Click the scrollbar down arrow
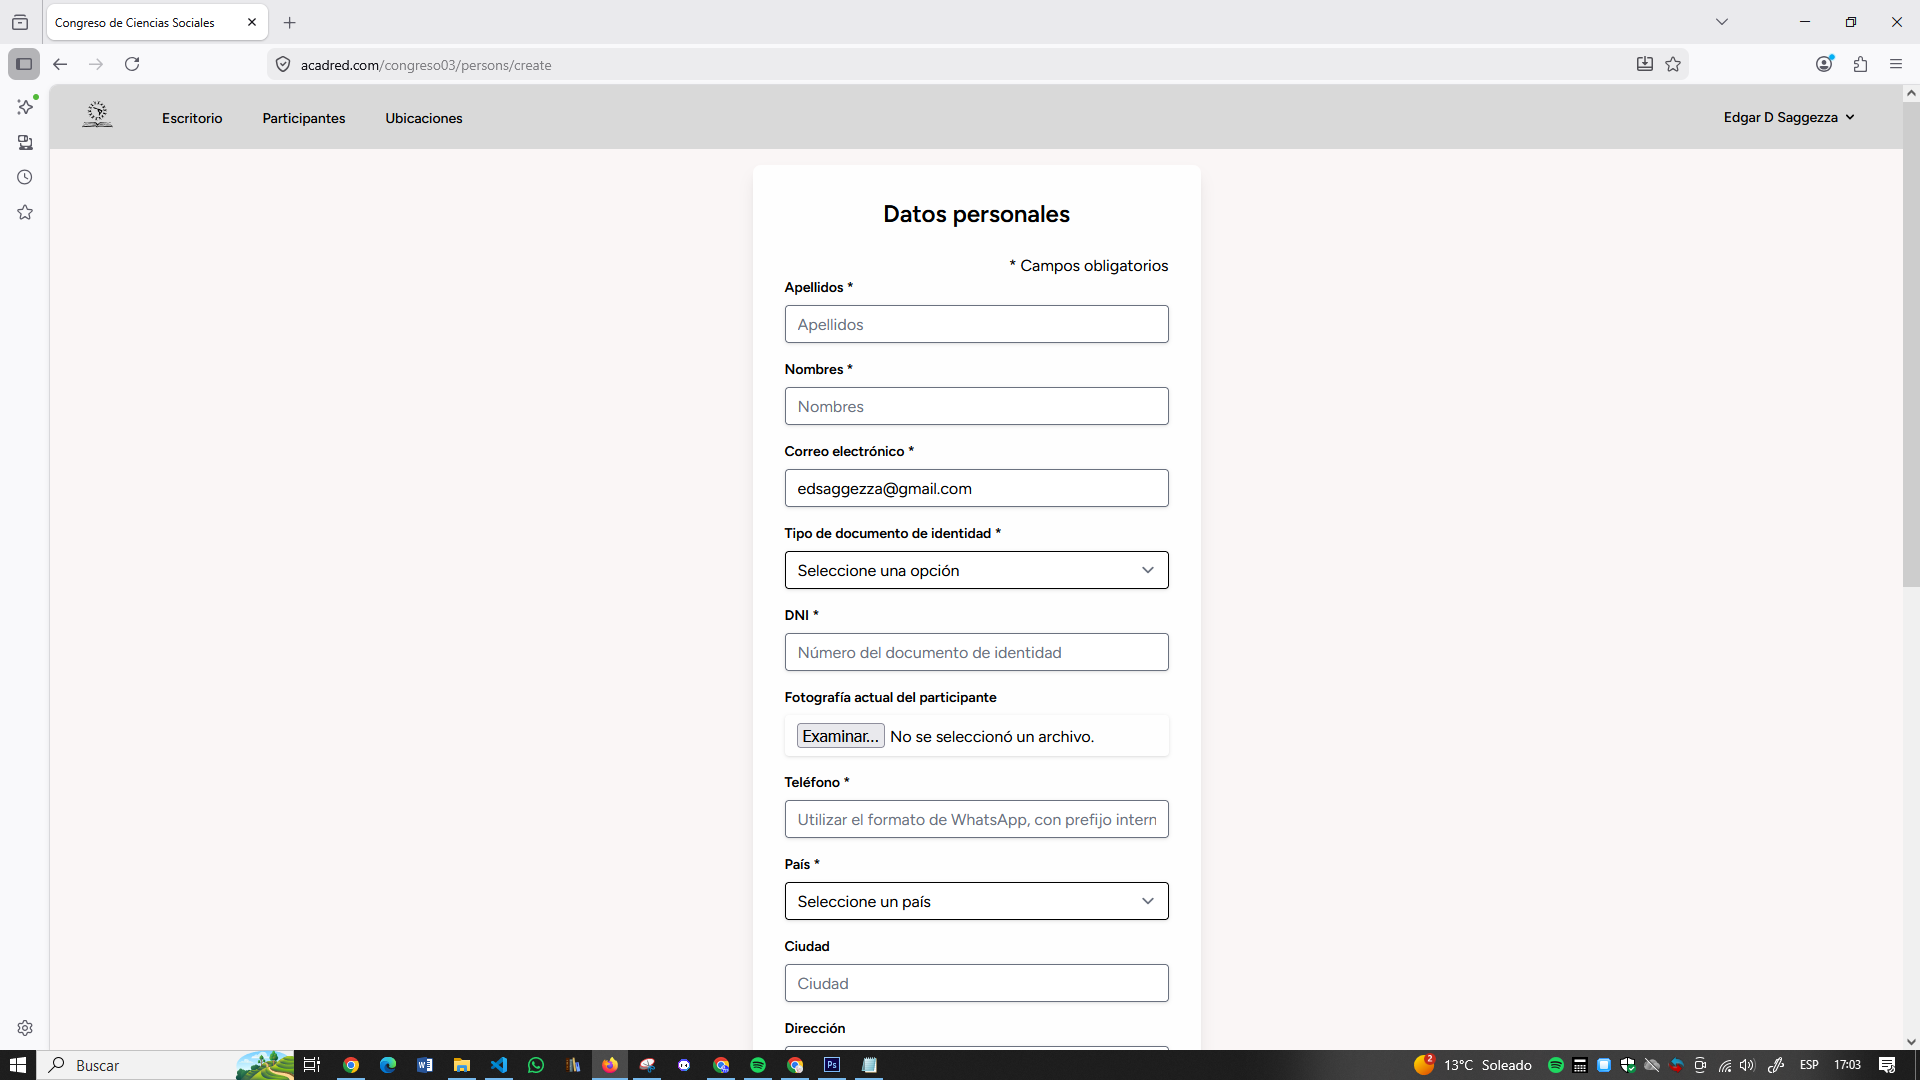The height and width of the screenshot is (1080, 1920). click(1911, 1041)
